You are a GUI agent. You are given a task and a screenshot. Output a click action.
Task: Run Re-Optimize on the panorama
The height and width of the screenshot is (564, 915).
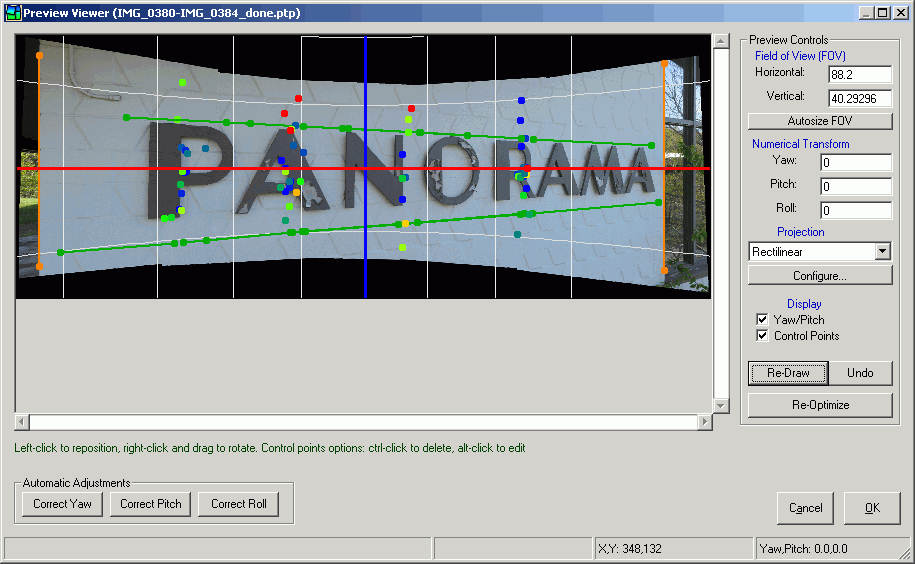click(820, 405)
